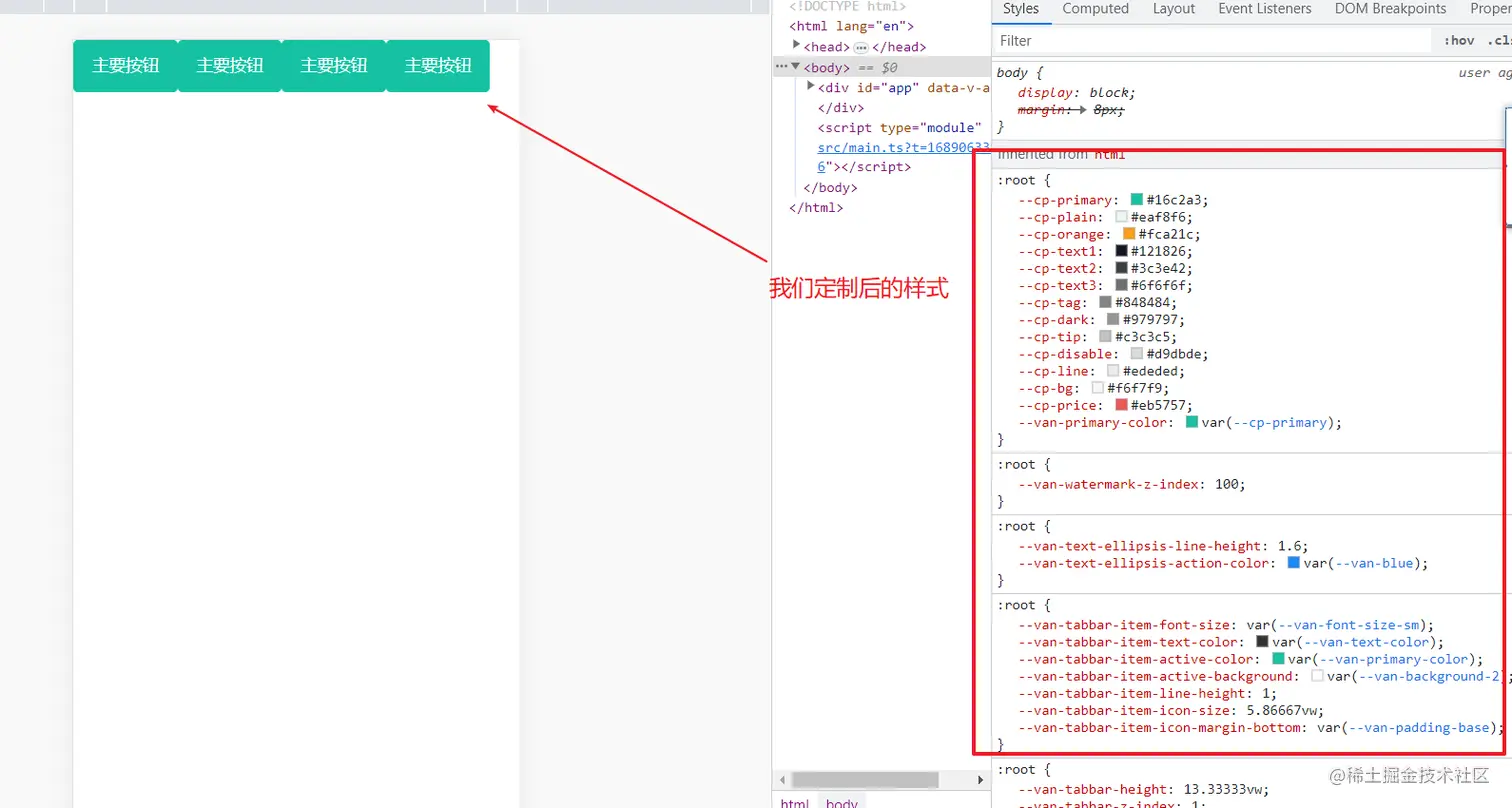Open the --van-text-ellipsis-action-color swatch
1512x808 pixels.
pyautogui.click(x=1294, y=563)
